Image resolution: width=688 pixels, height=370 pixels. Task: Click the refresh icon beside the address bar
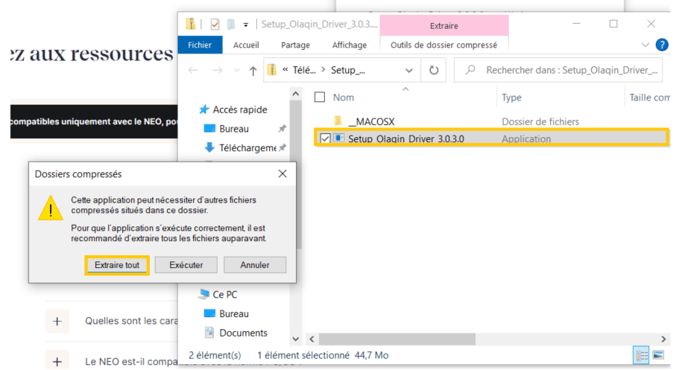(434, 70)
